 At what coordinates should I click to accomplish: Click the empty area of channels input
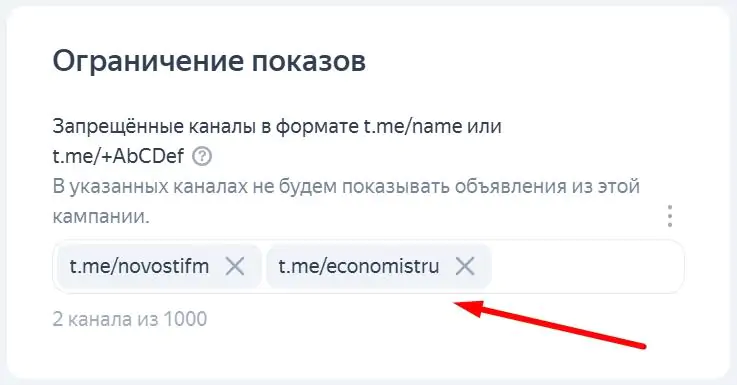[585, 267]
